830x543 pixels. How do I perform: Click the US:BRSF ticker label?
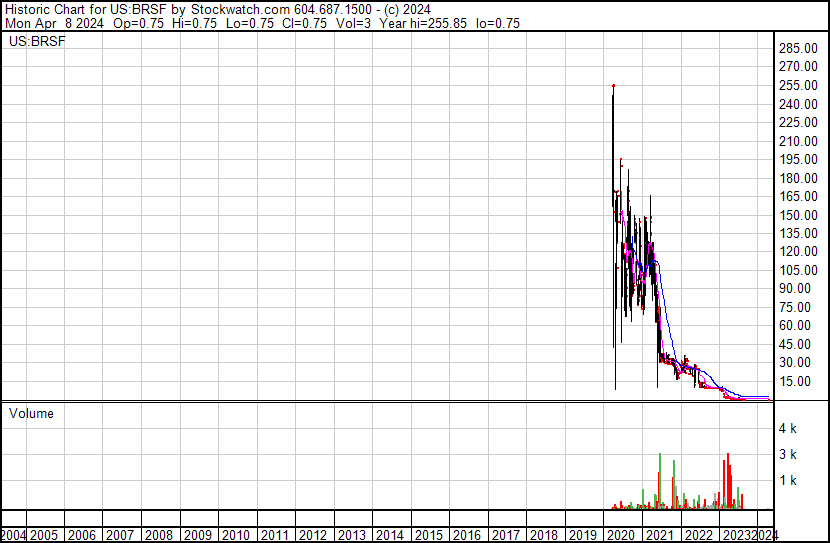click(x=37, y=41)
